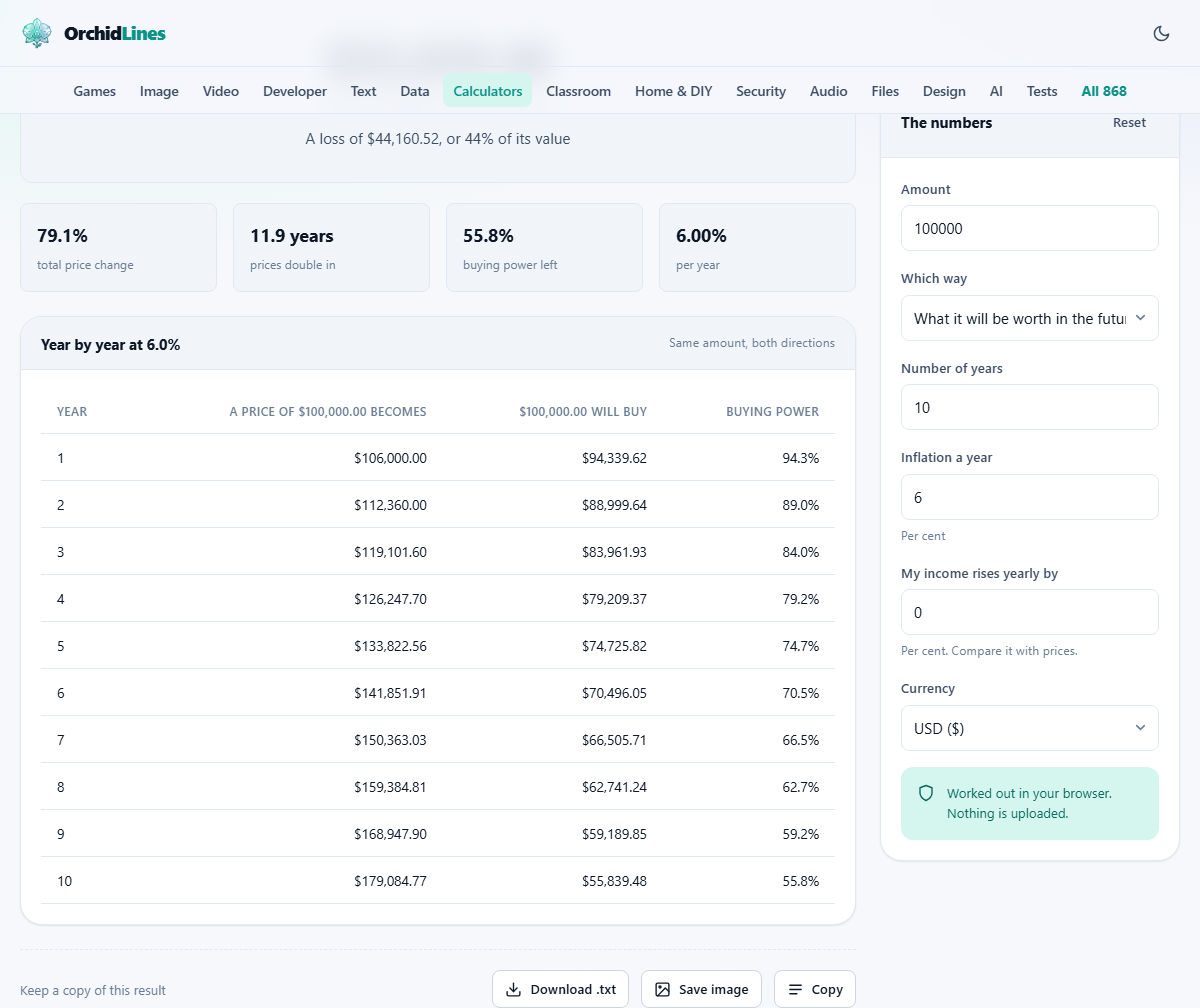Click the Year by year at 6.0% heading
This screenshot has width=1200, height=1008.
click(x=110, y=344)
